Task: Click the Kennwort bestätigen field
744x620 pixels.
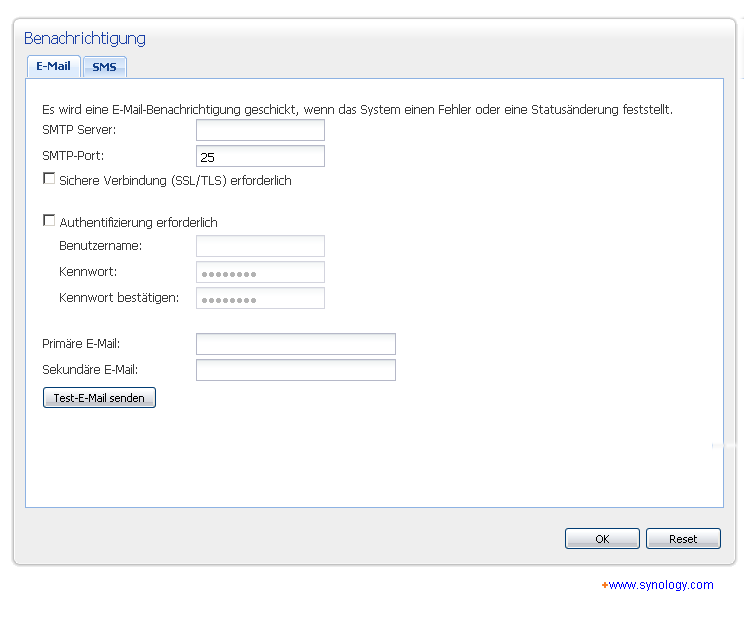Action: 260,298
